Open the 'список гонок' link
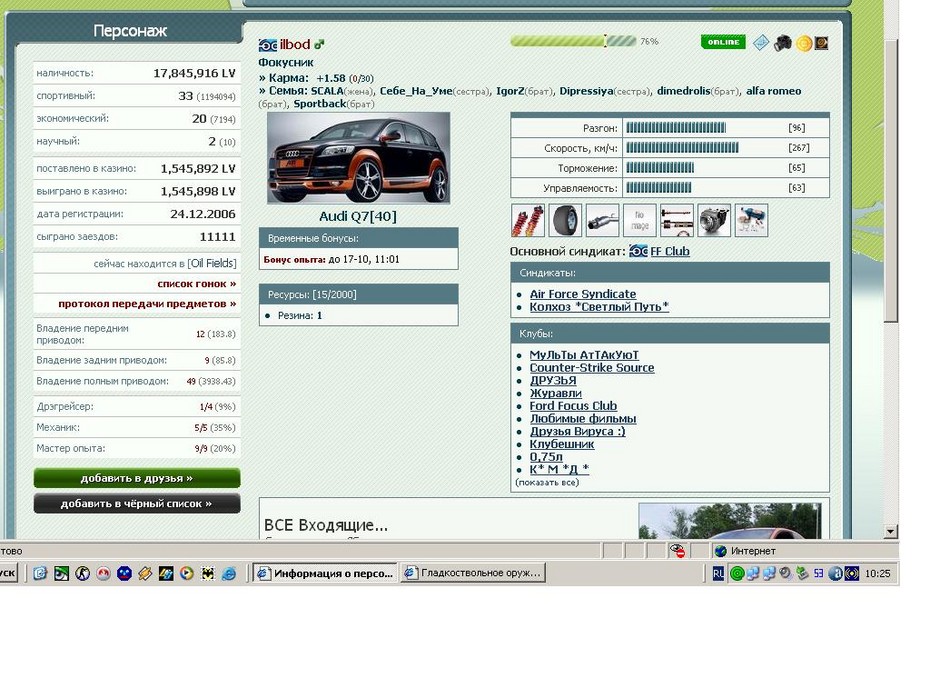Screen dimensions: 930x698 pyautogui.click(x=196, y=284)
